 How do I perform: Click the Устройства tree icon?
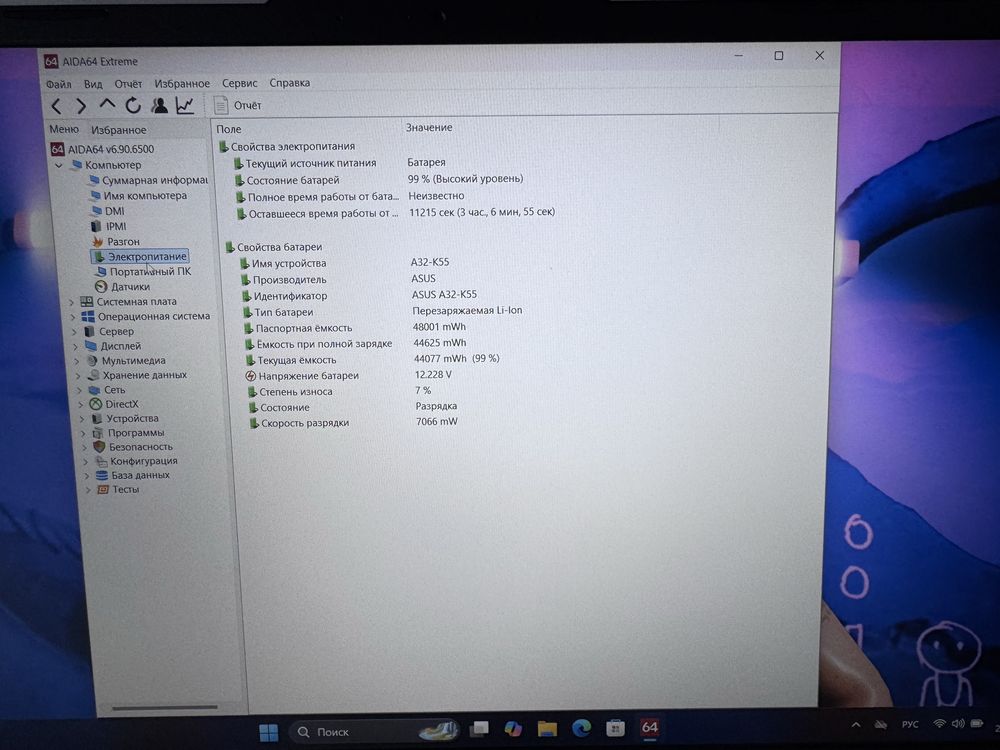[x=97, y=419]
